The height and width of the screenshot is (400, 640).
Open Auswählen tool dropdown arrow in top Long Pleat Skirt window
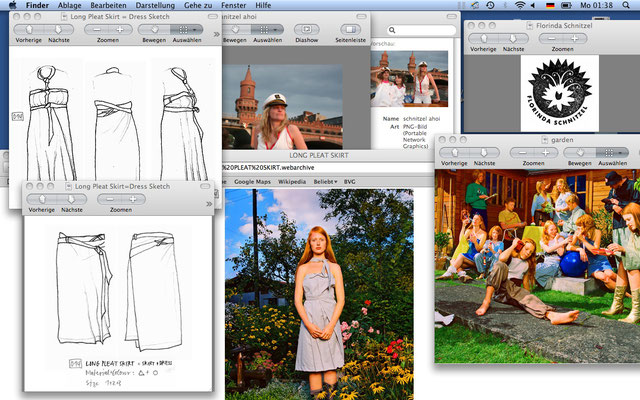point(197,30)
